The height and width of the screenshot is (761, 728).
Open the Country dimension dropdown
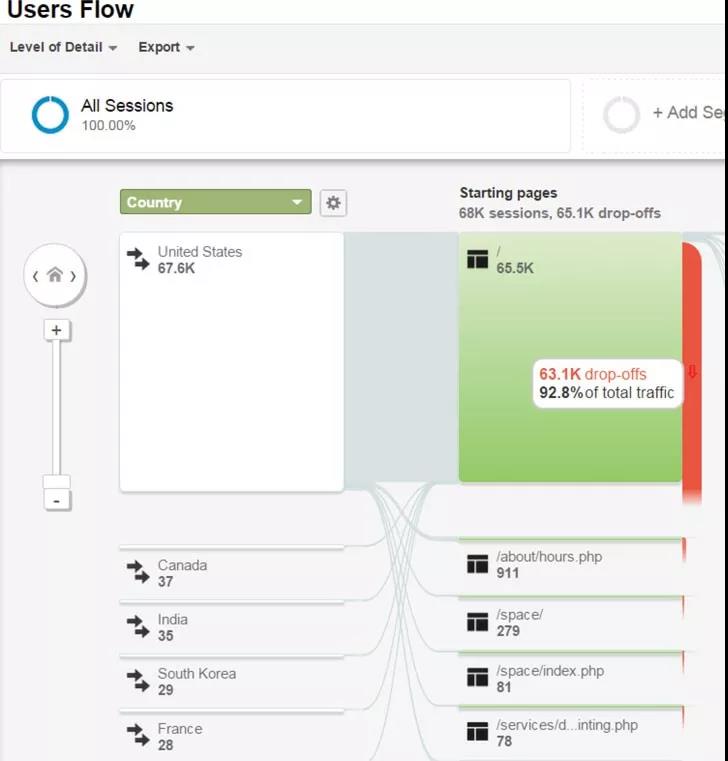215,202
